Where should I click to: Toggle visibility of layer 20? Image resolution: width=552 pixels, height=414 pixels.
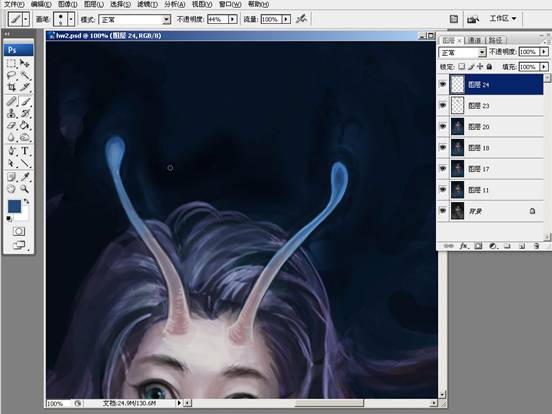click(x=443, y=126)
